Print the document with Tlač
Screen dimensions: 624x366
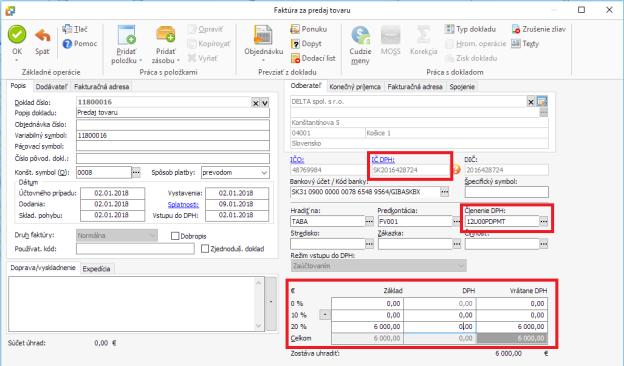[x=75, y=29]
